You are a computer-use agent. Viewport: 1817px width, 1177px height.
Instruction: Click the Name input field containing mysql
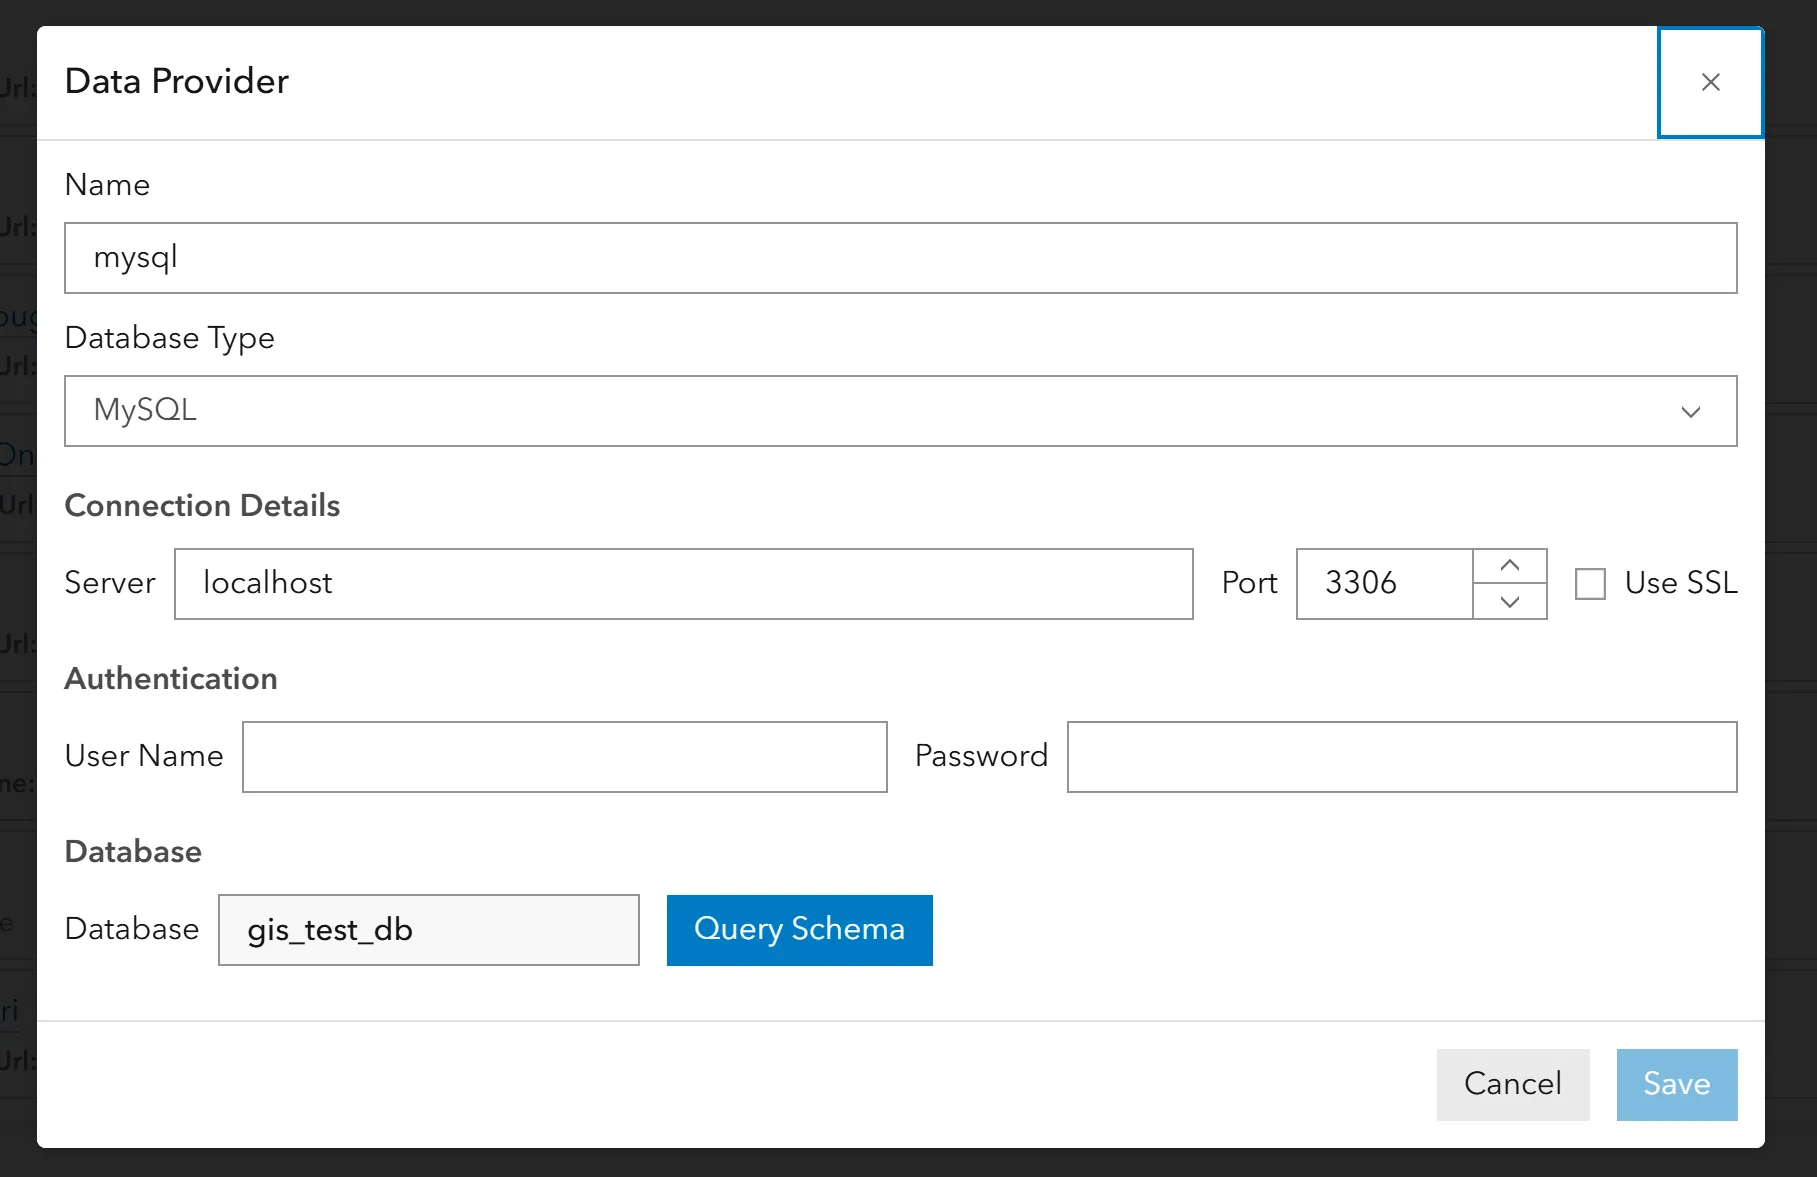click(x=900, y=258)
